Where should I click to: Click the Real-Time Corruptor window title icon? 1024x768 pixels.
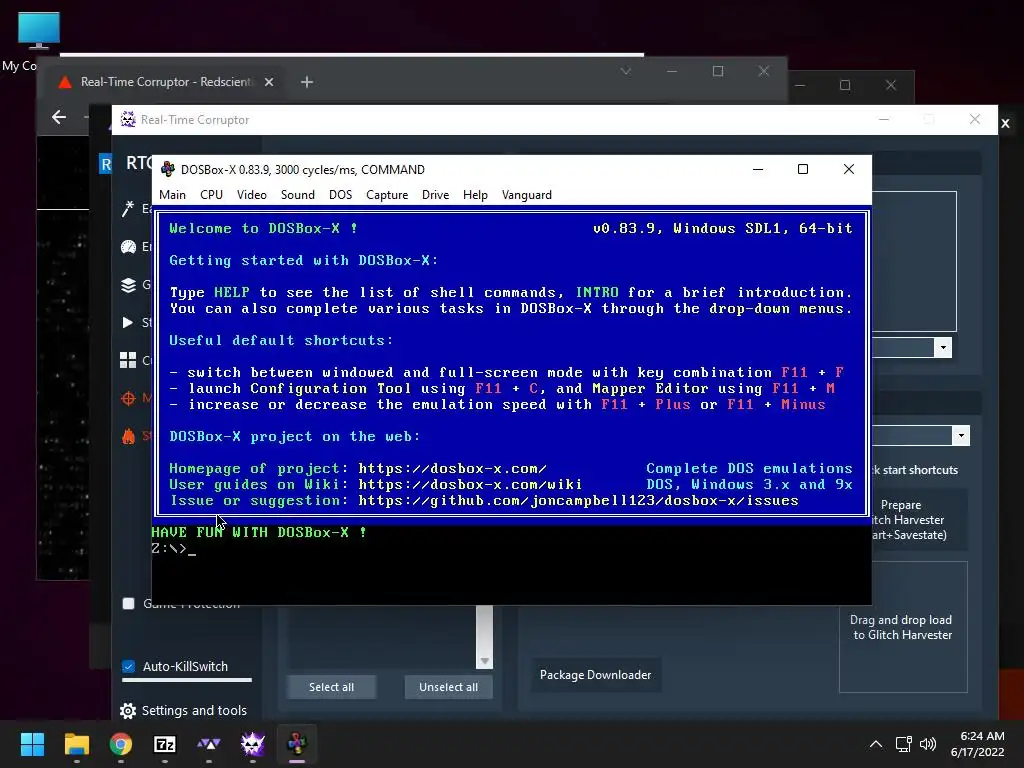pyautogui.click(x=128, y=120)
